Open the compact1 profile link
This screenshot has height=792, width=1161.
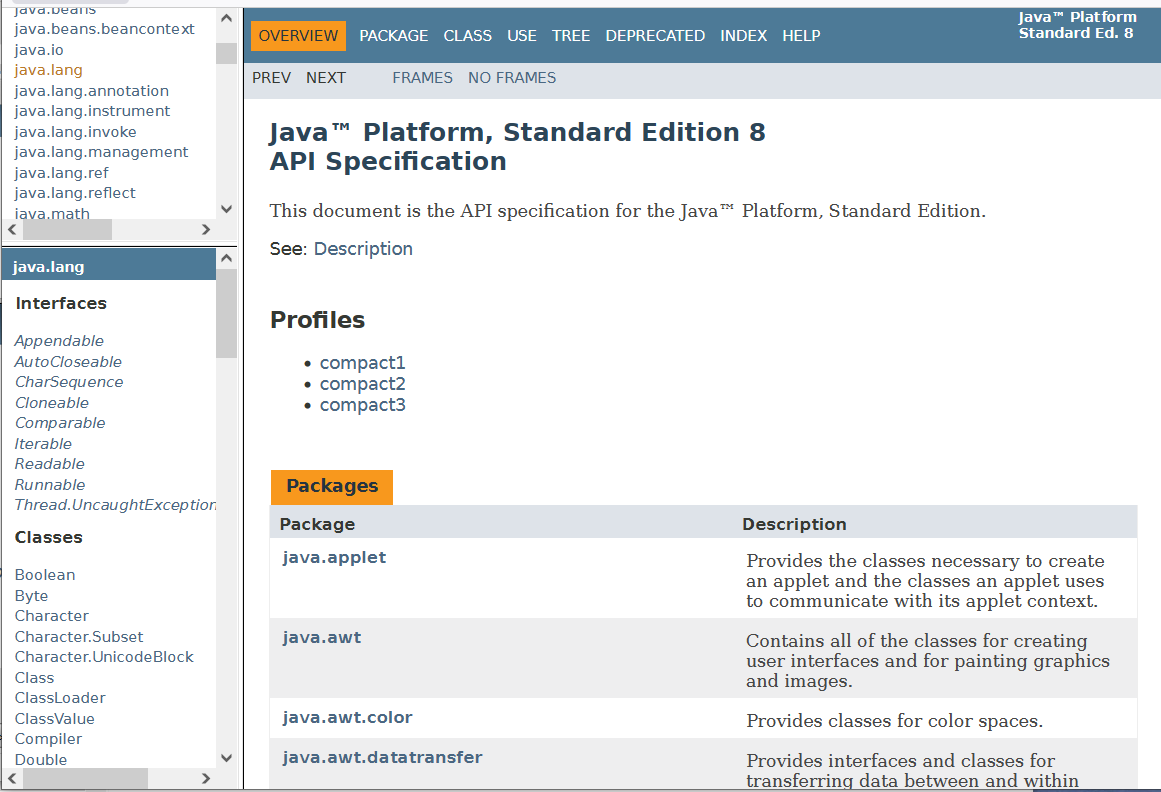click(362, 362)
